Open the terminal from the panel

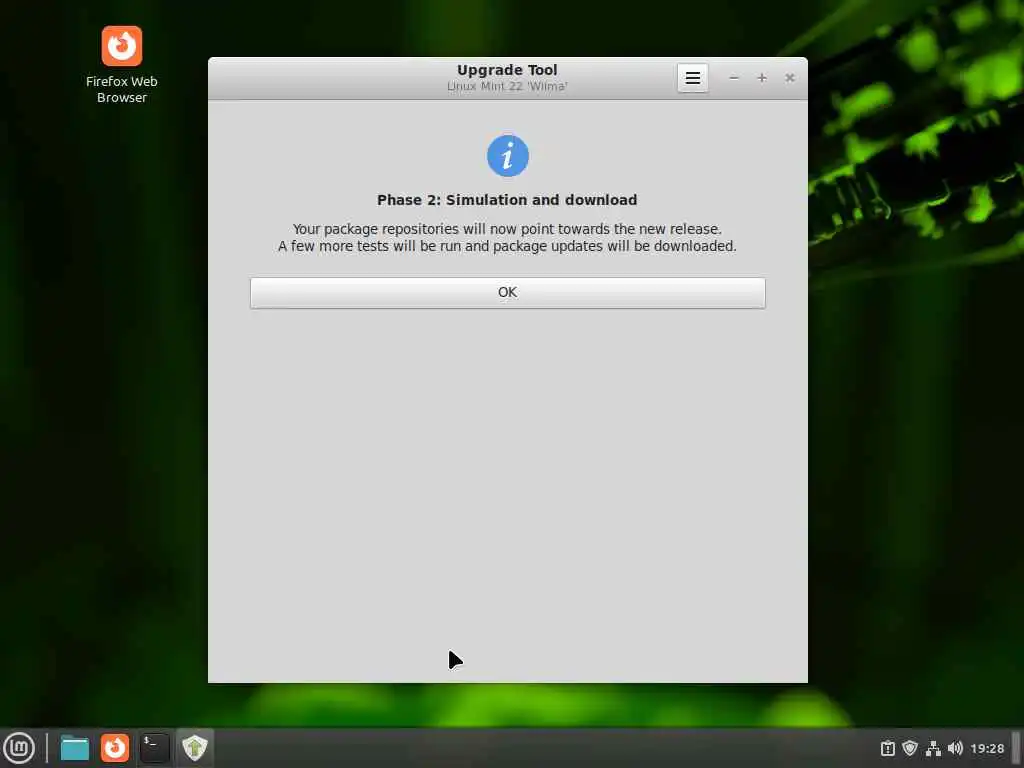(155, 748)
